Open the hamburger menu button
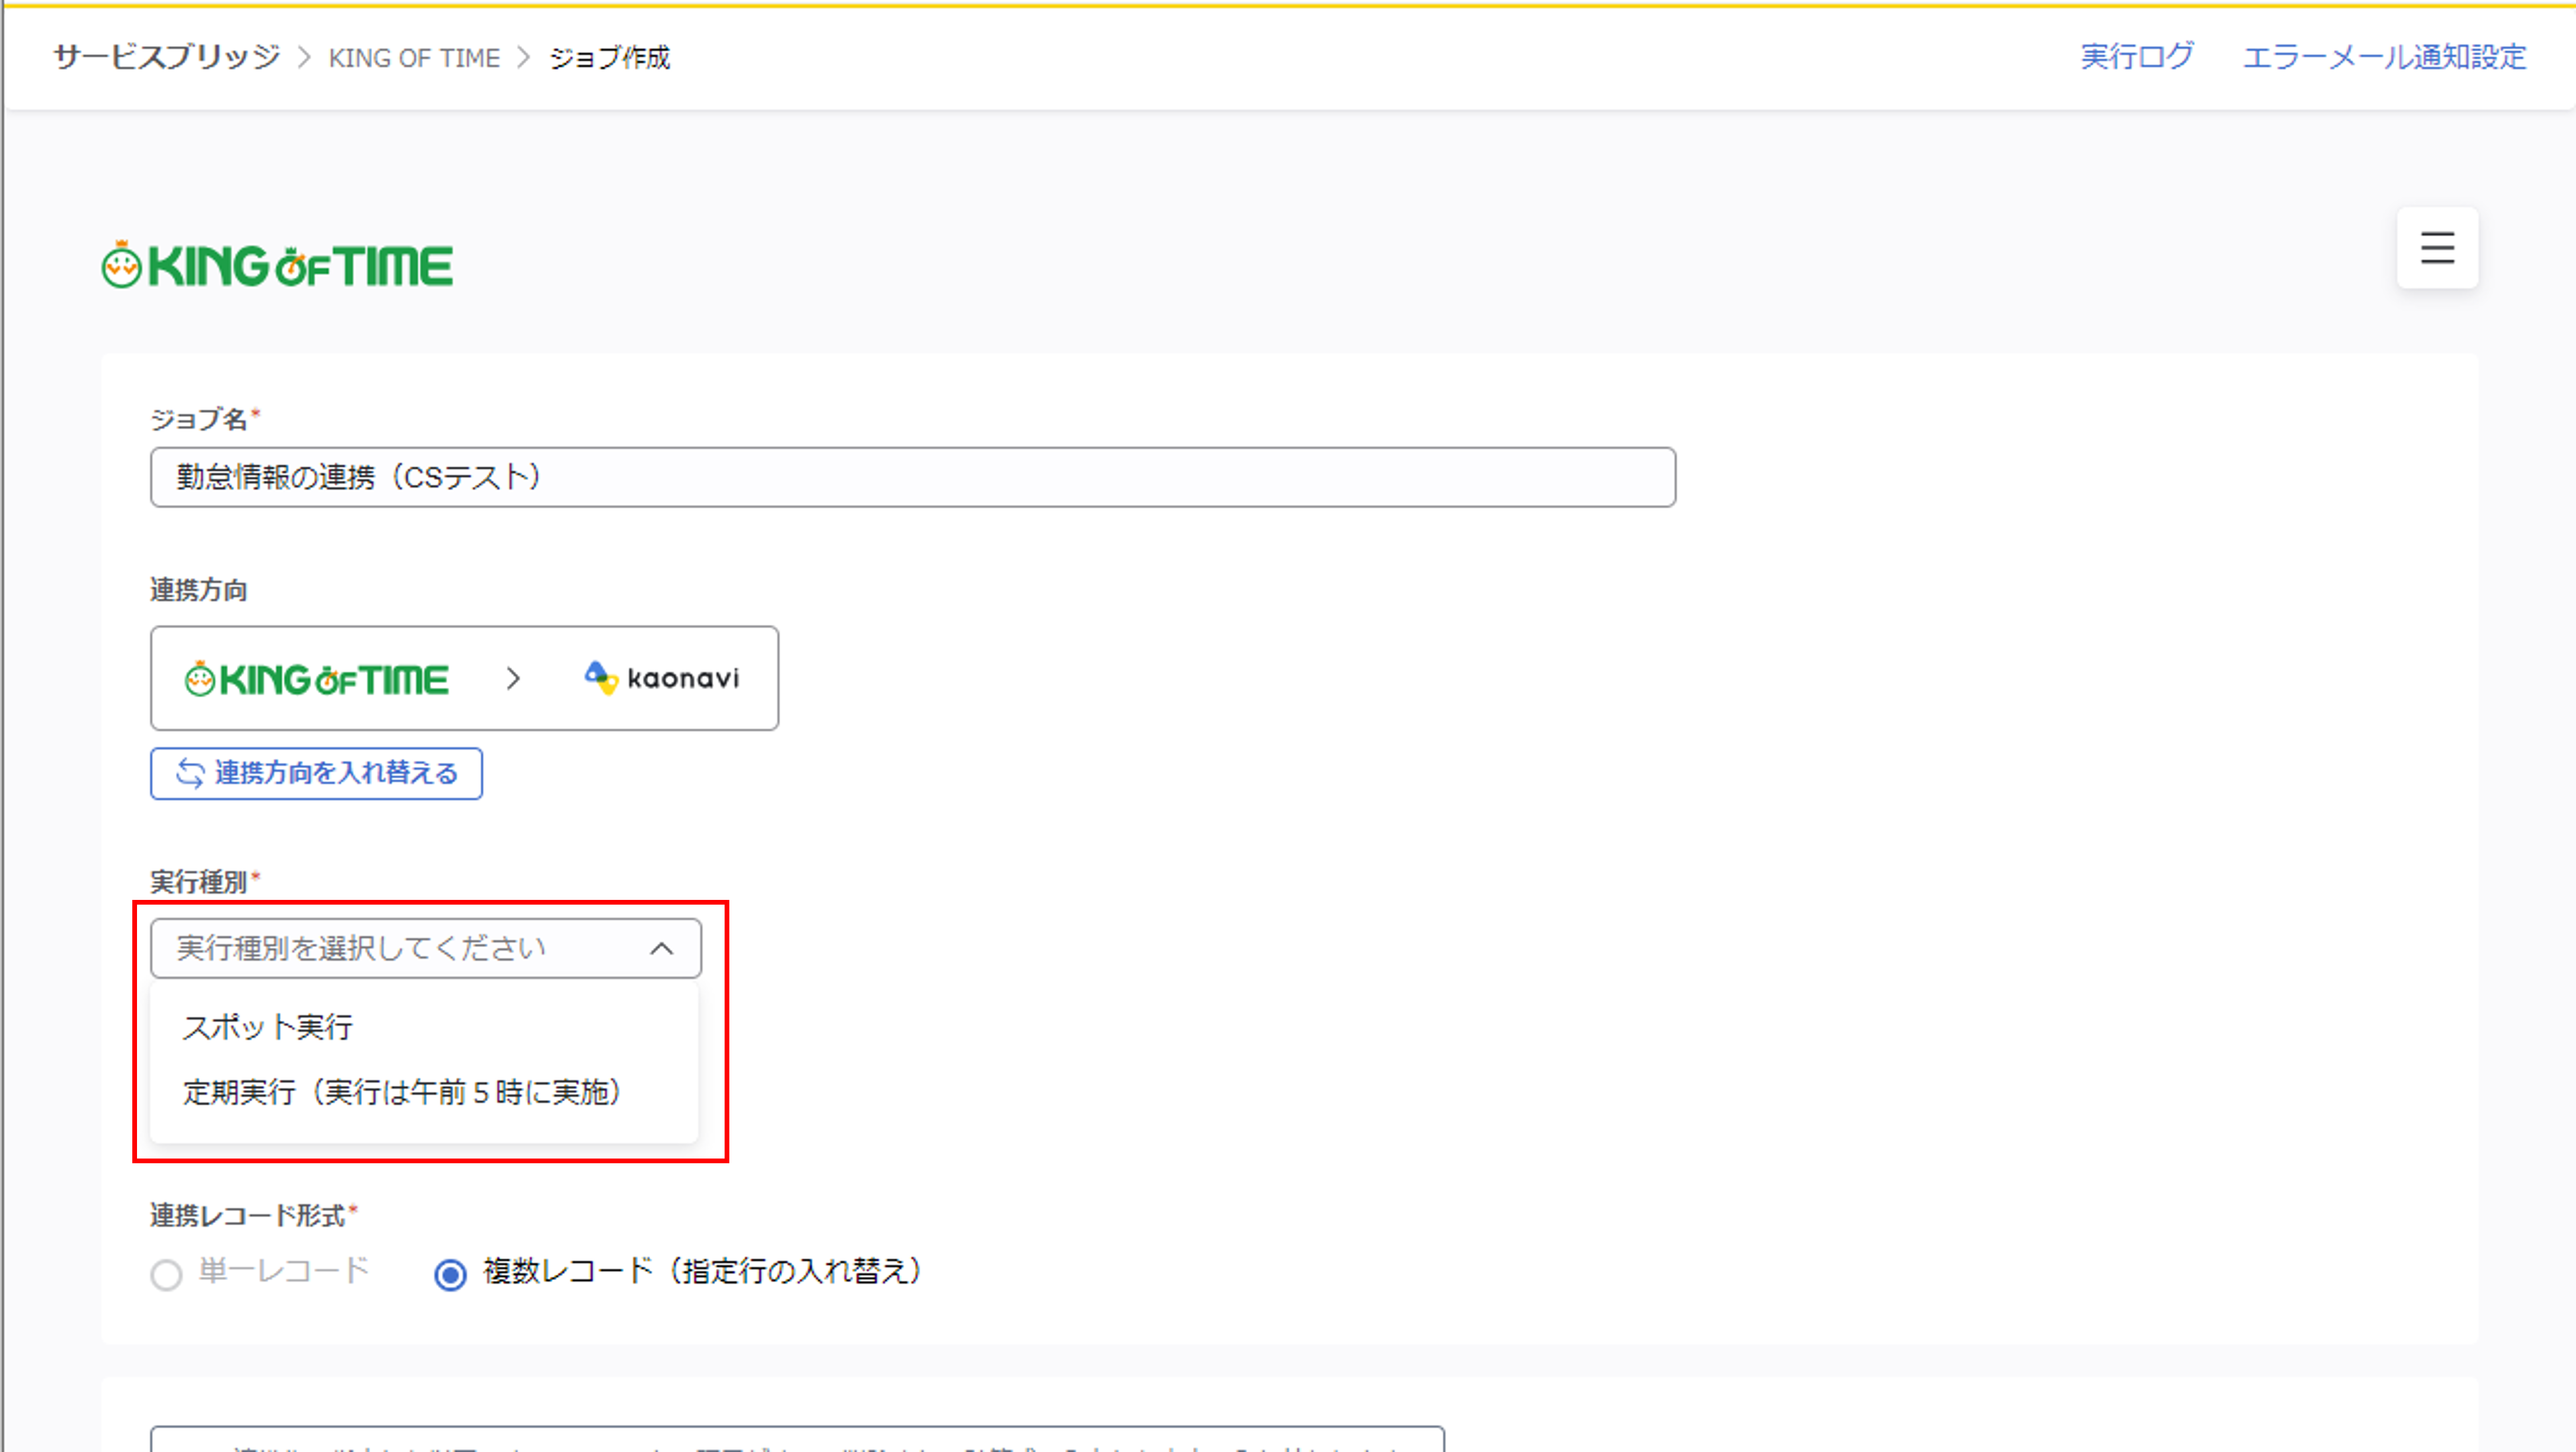Screen dimensions: 2576x1452 2437,247
